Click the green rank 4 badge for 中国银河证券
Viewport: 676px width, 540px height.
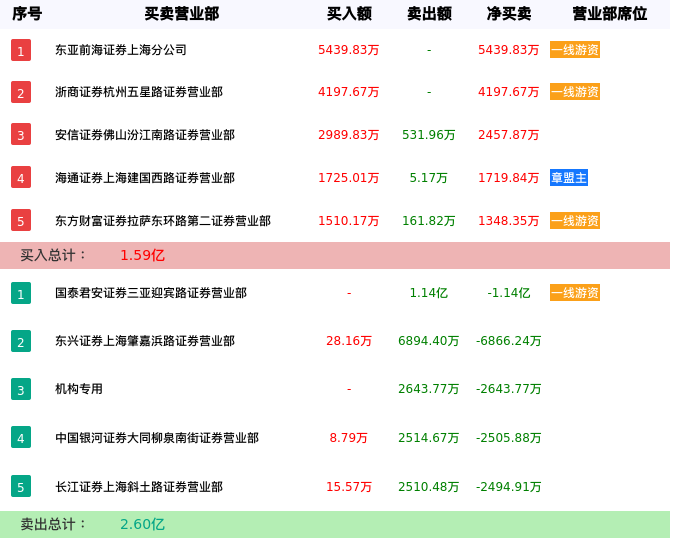[21, 437]
